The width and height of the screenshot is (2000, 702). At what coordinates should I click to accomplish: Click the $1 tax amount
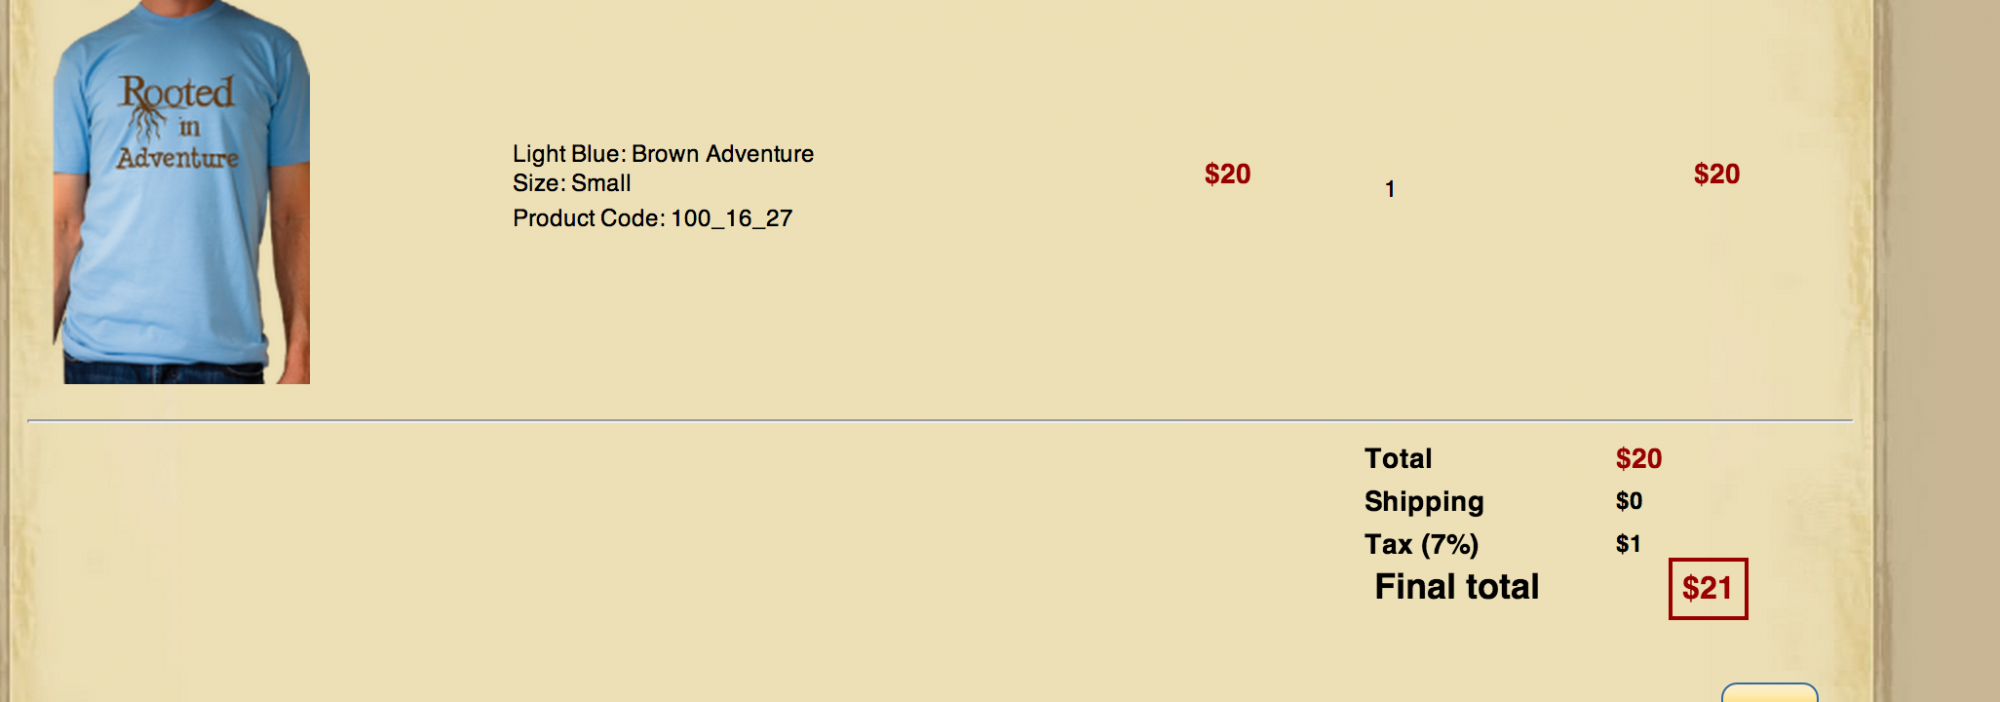click(1628, 544)
